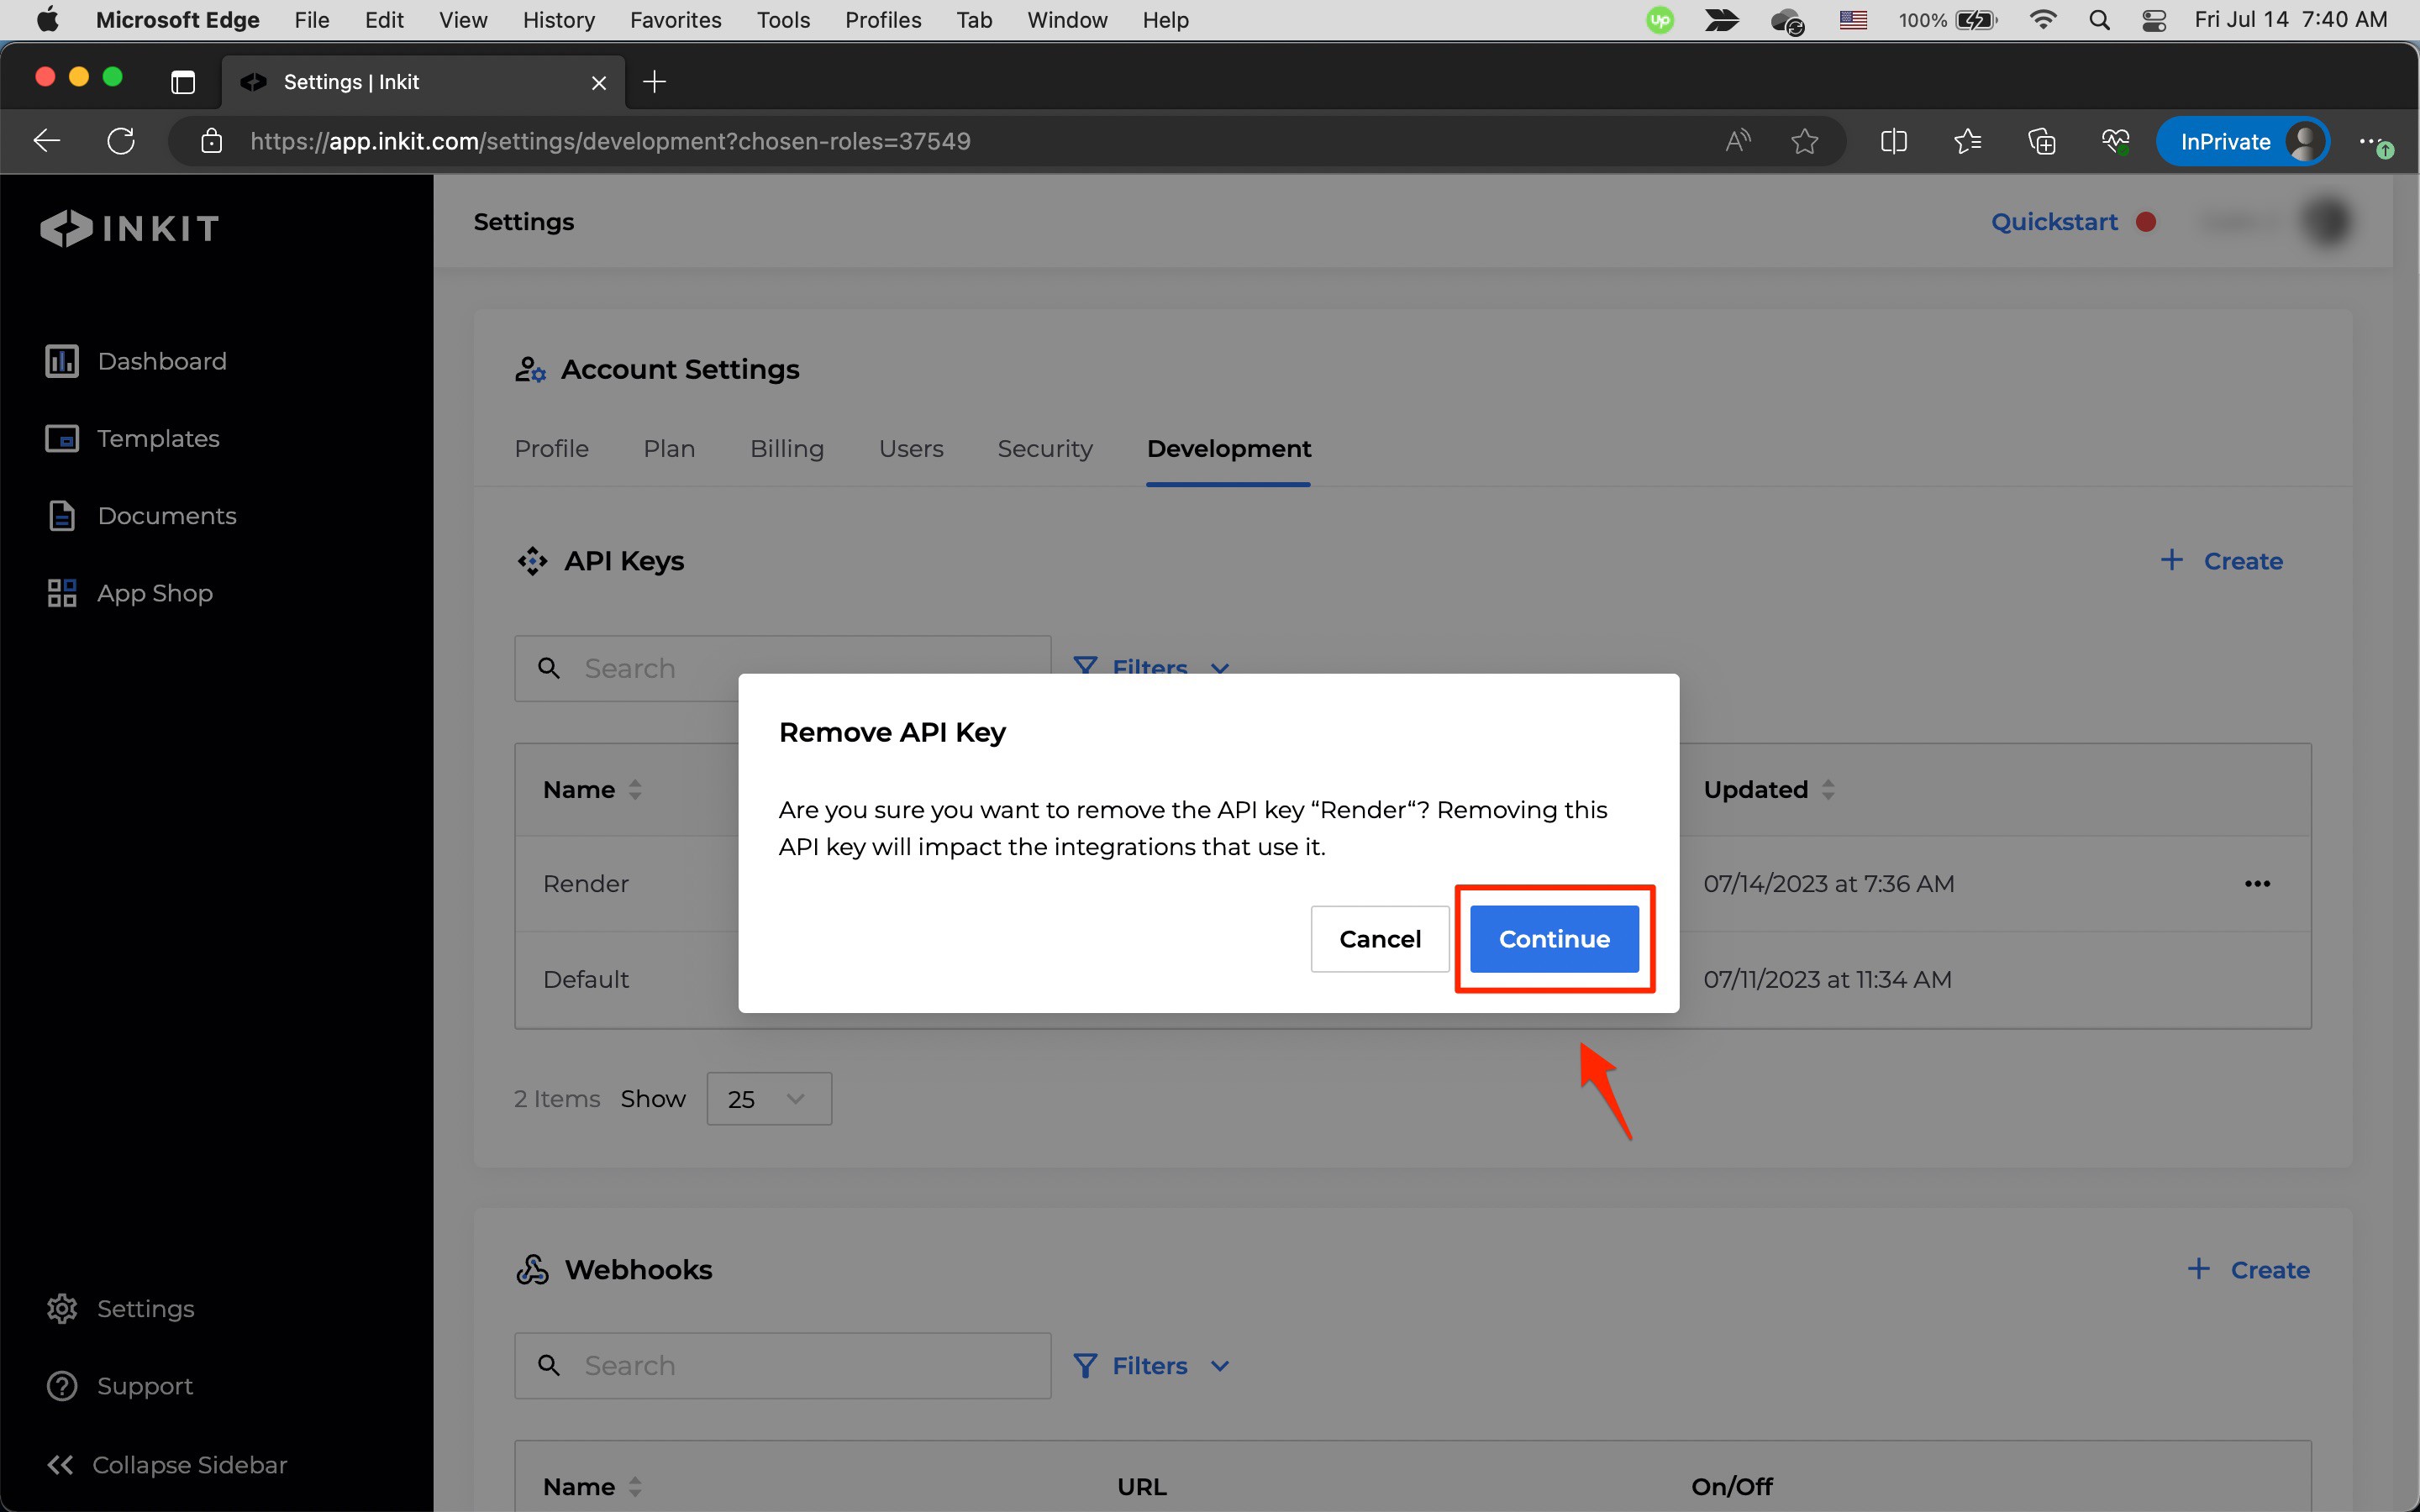Click the Dashboard sidebar icon
Screen dimensions: 2420x1512
[61, 361]
